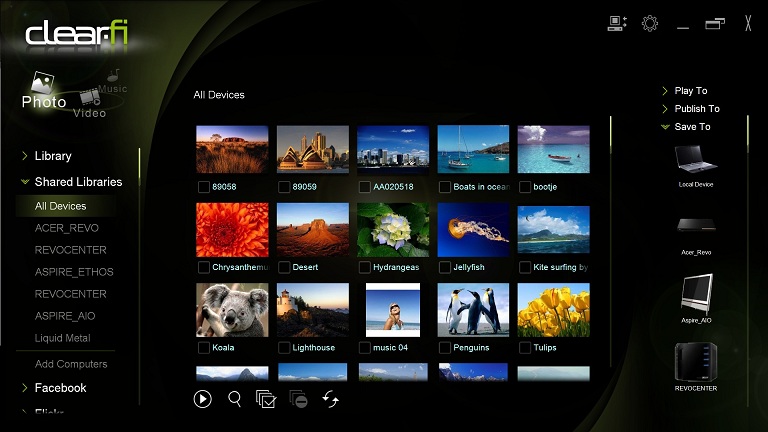
Task: Select the Penguins checkbox
Action: (x=445, y=348)
